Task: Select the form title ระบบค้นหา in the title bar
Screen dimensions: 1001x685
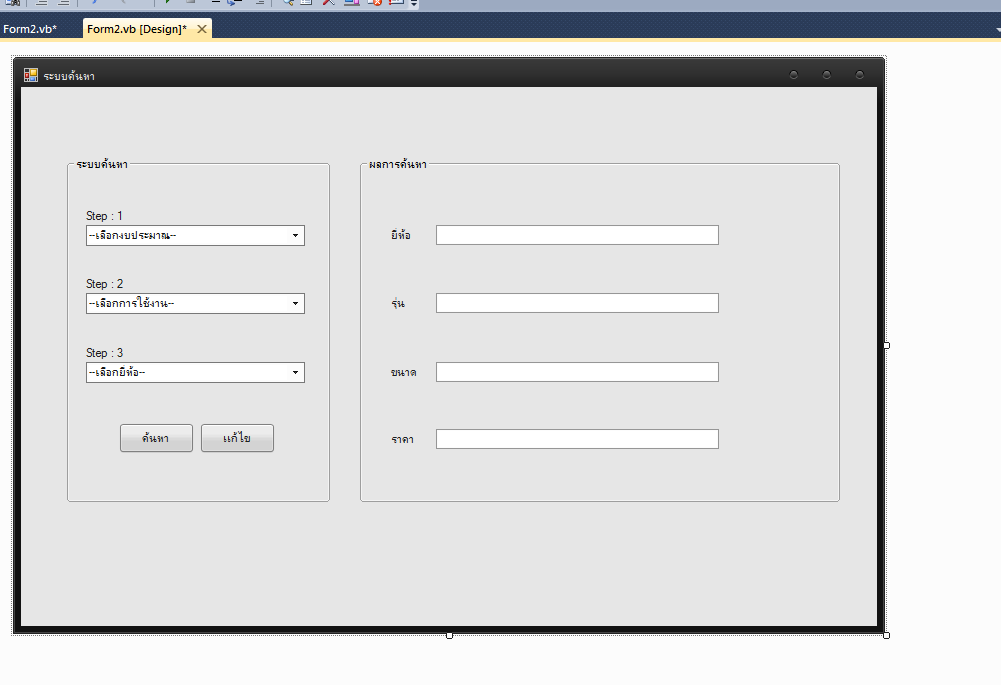Action: coord(69,76)
